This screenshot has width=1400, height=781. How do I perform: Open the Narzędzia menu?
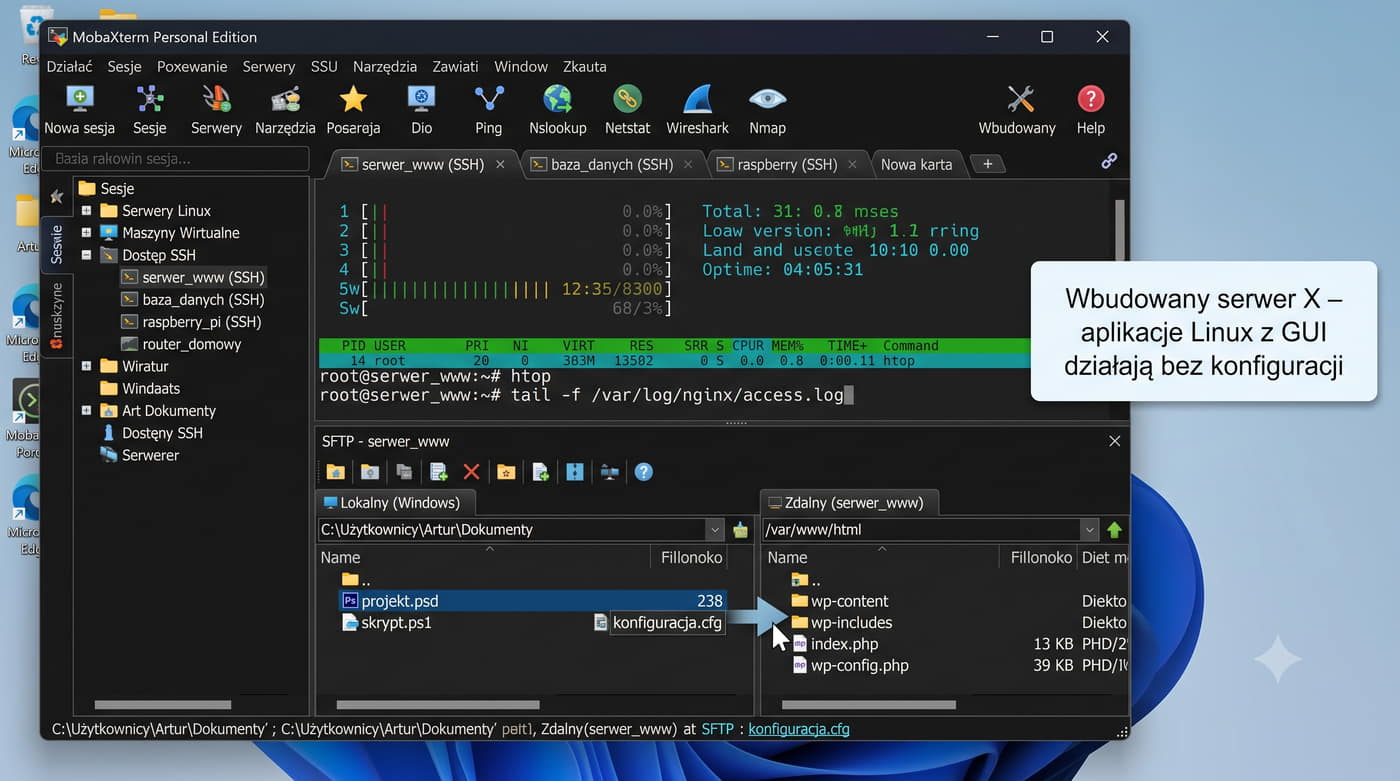[x=384, y=67]
